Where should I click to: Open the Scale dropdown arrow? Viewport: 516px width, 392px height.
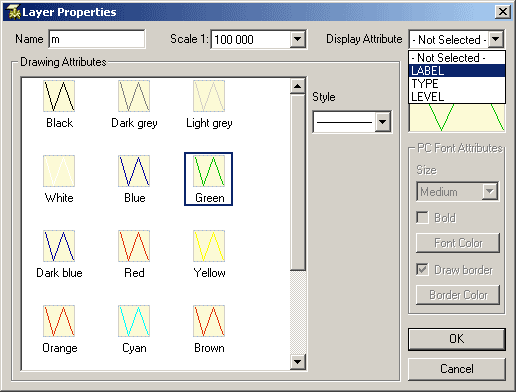(x=297, y=39)
